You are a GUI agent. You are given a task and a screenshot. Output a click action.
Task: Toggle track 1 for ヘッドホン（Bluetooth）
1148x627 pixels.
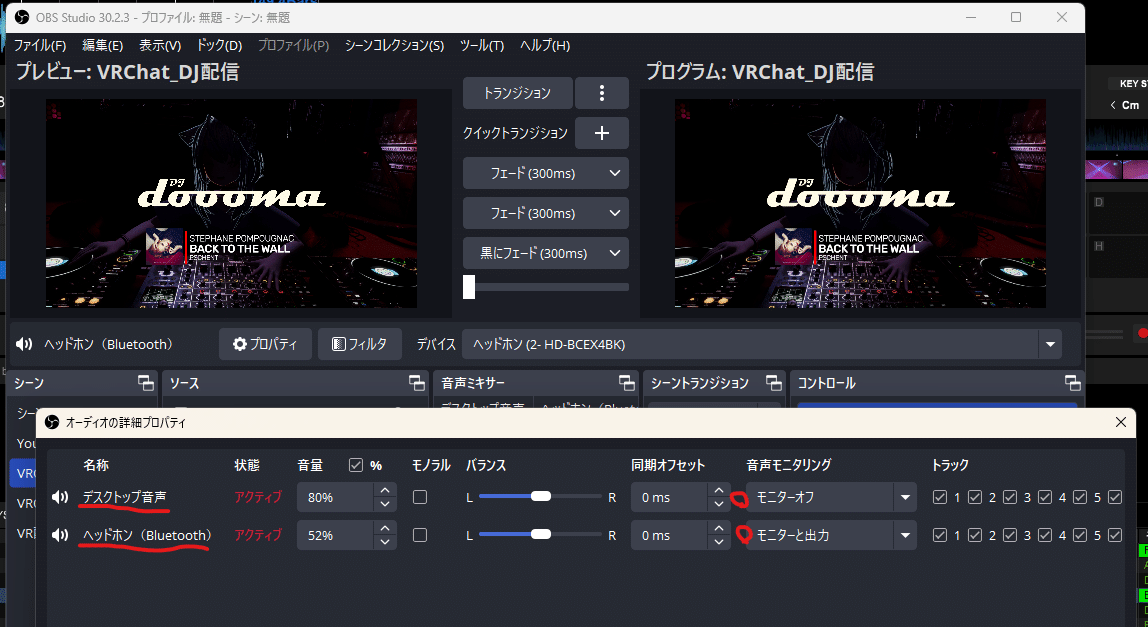coord(940,535)
